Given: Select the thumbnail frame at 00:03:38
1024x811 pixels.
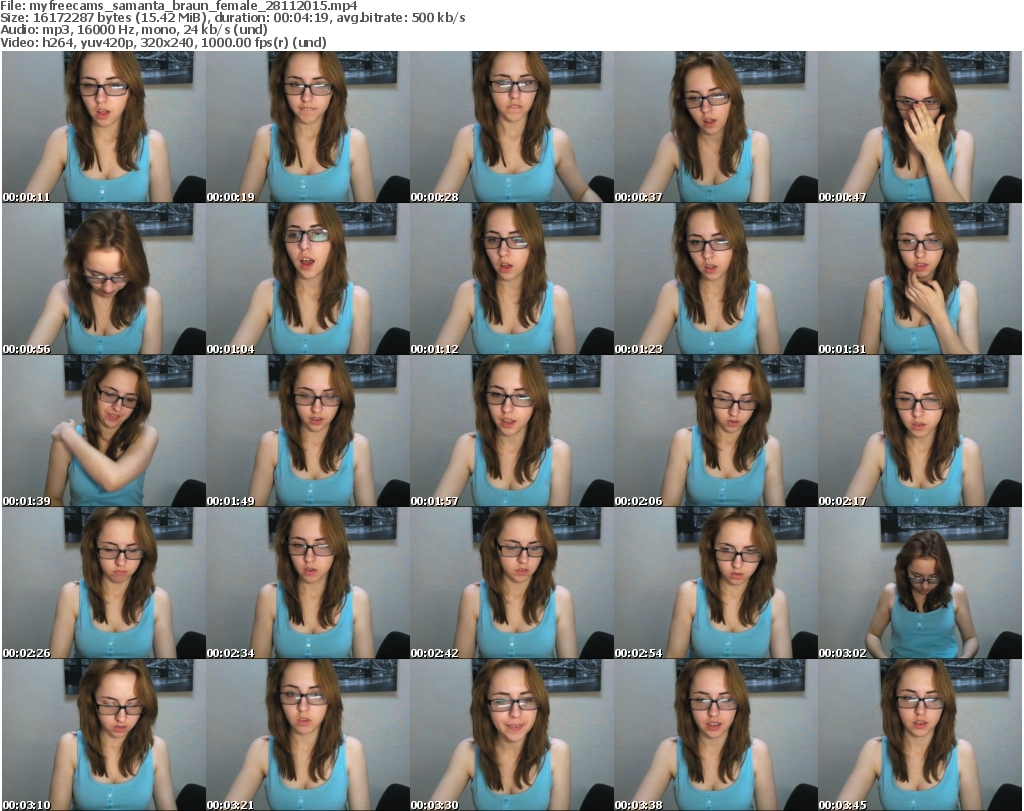Looking at the screenshot, I should (x=716, y=735).
